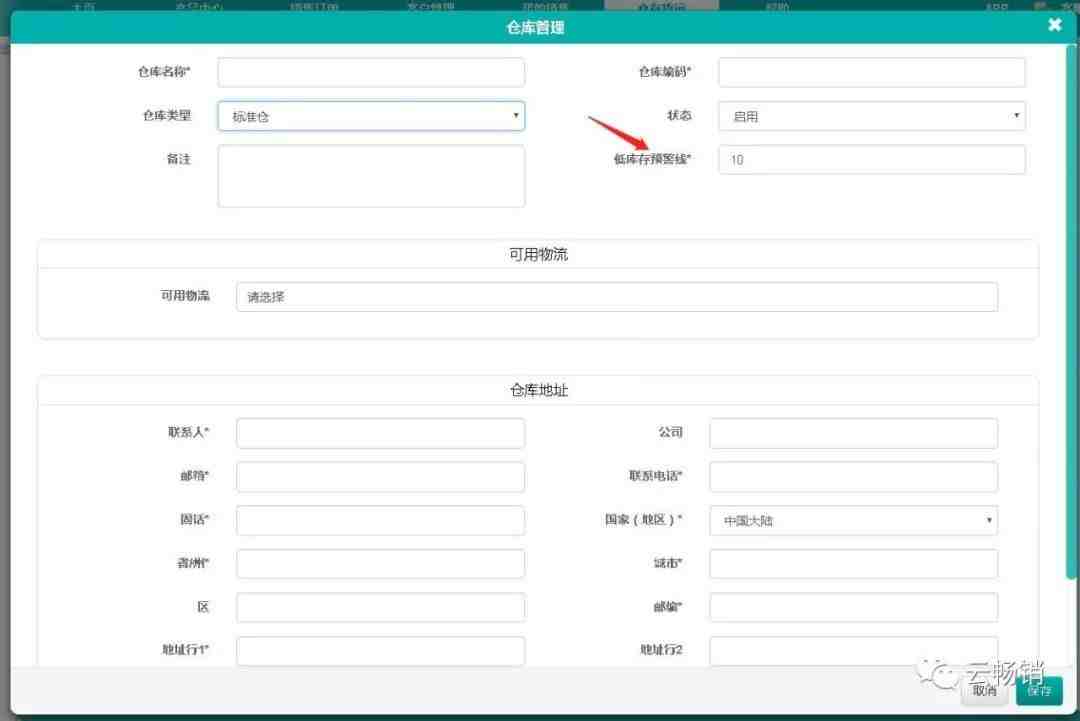Click the 城市 input field
1080x721 pixels.
point(853,564)
